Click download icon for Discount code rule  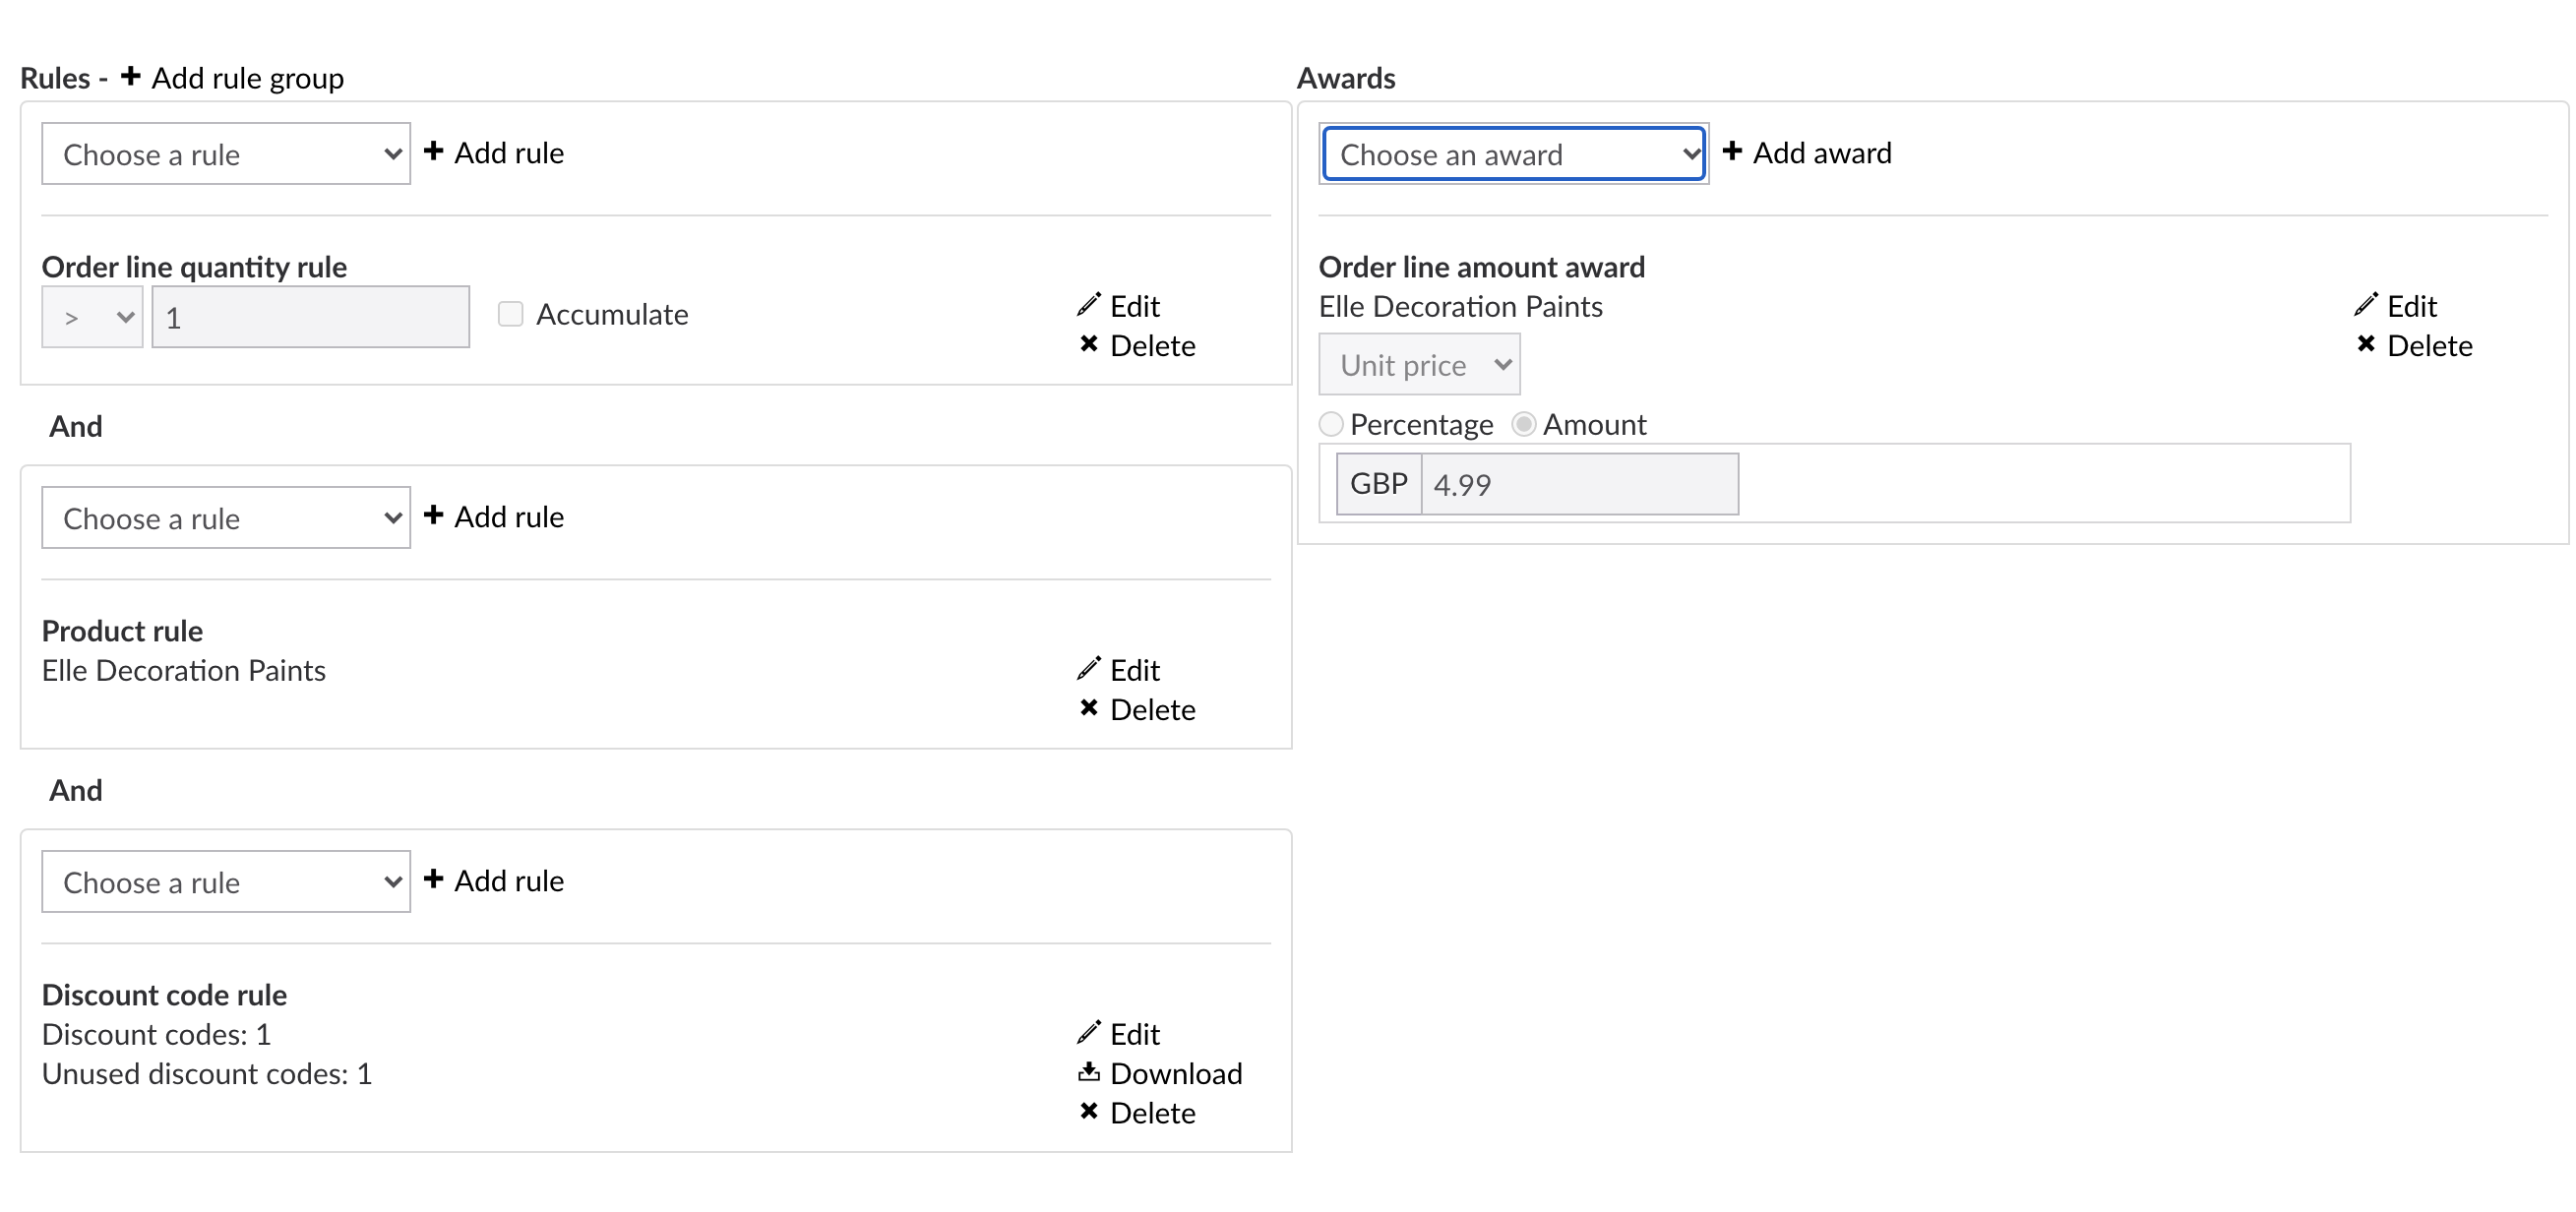coord(1089,1072)
